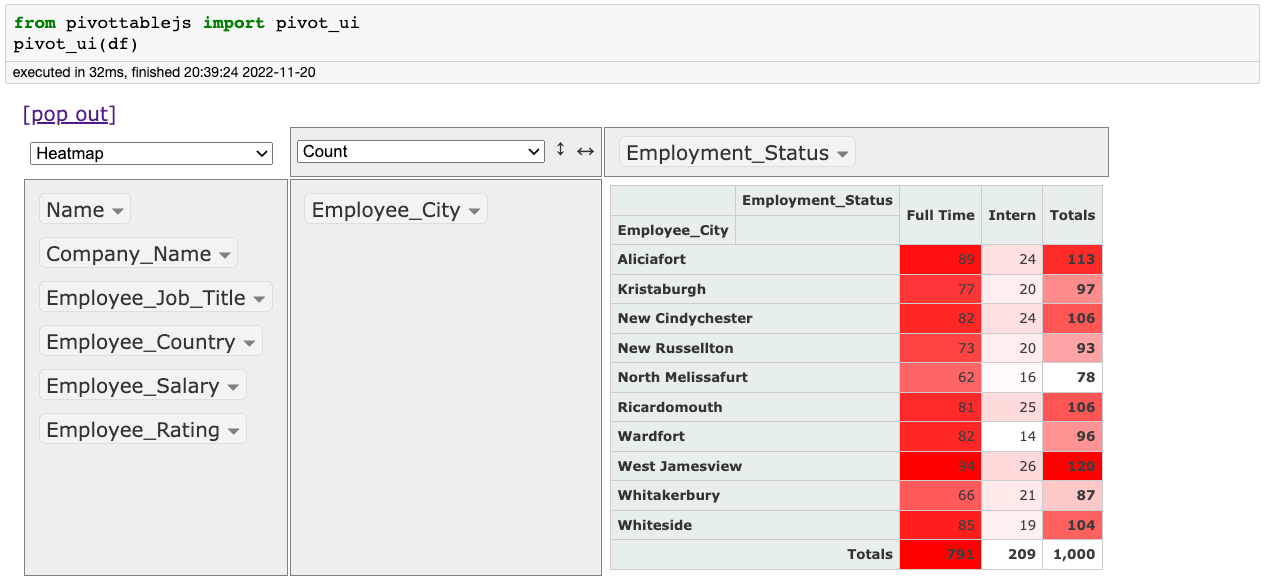The width and height of the screenshot is (1268, 583).
Task: Toggle the column sort order arrow icon
Action: tap(584, 151)
